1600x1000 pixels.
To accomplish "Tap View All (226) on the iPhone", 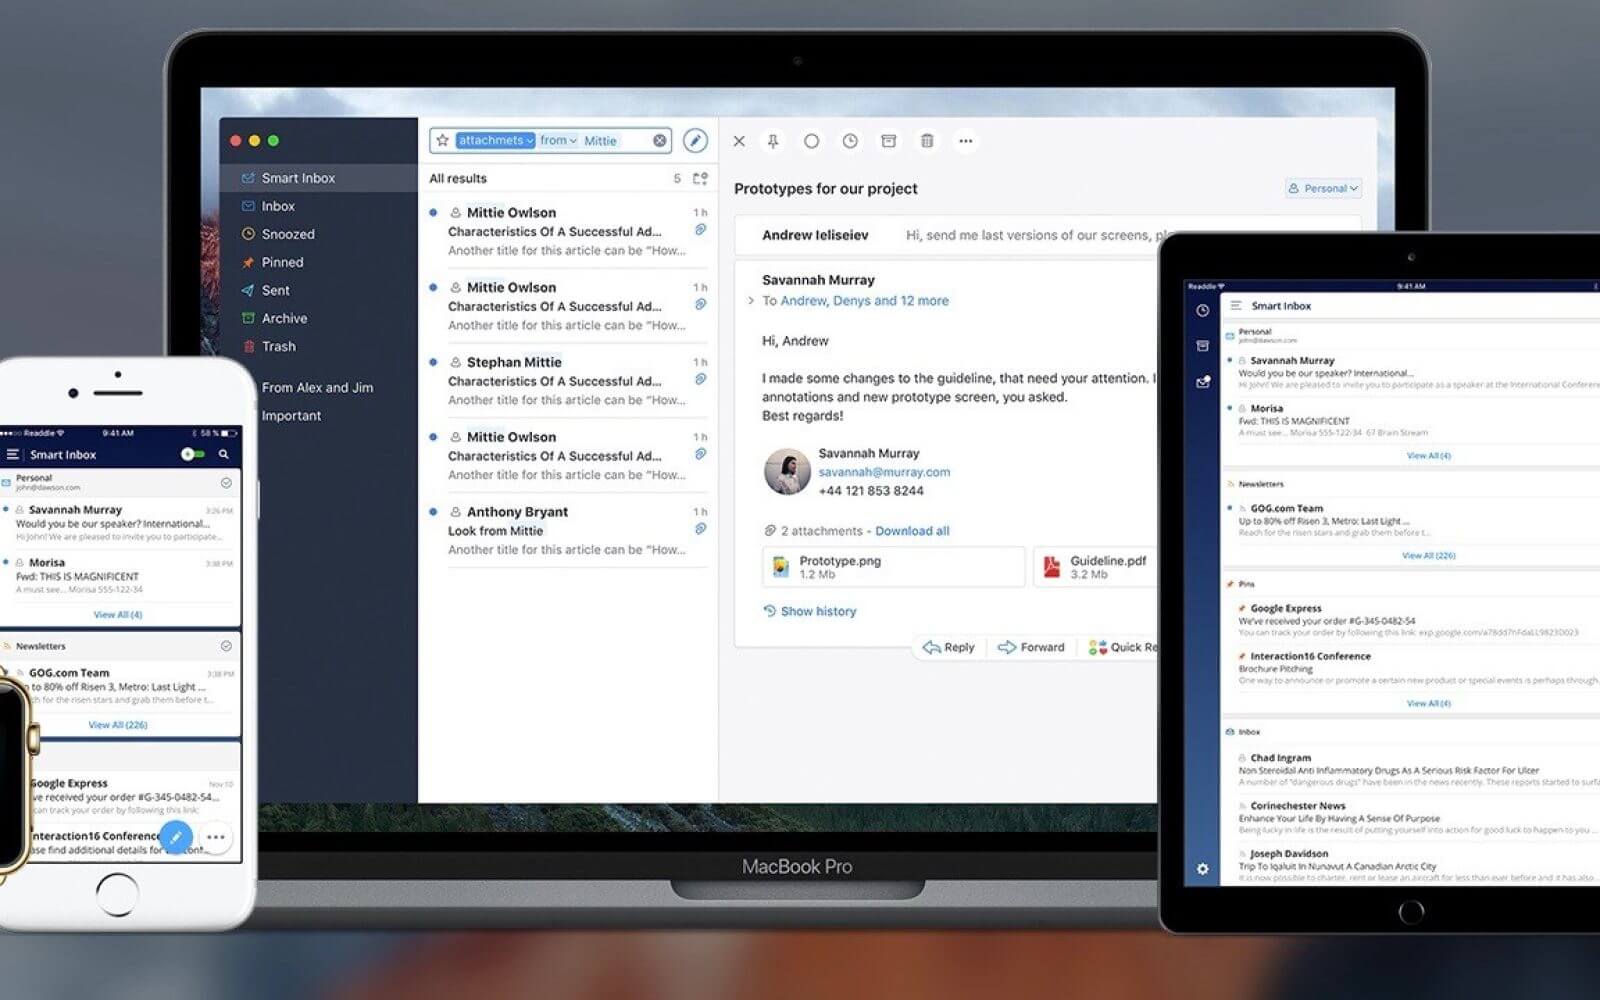I will [118, 725].
